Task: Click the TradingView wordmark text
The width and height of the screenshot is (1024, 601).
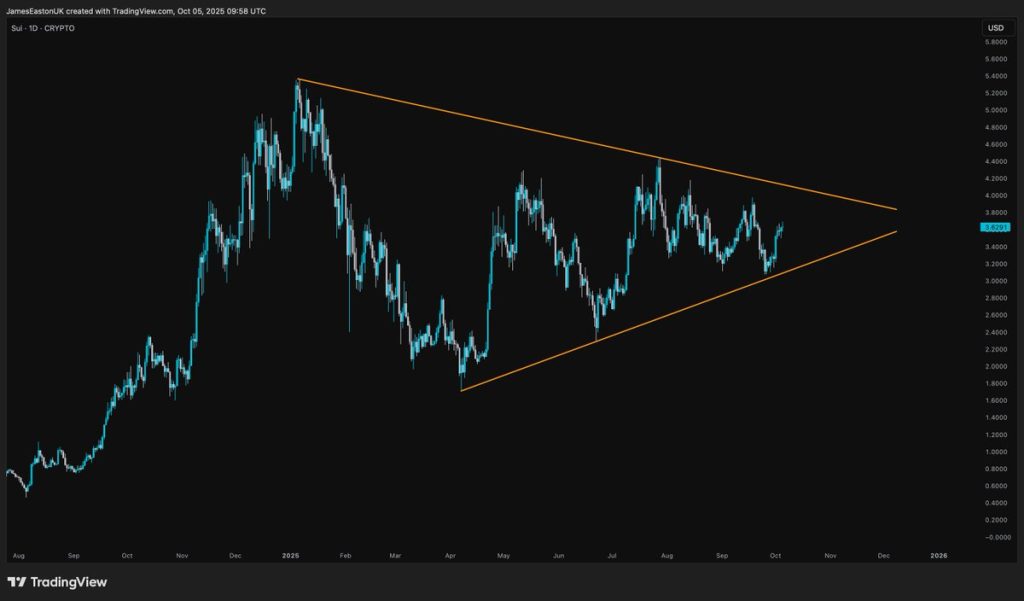Action: click(68, 582)
